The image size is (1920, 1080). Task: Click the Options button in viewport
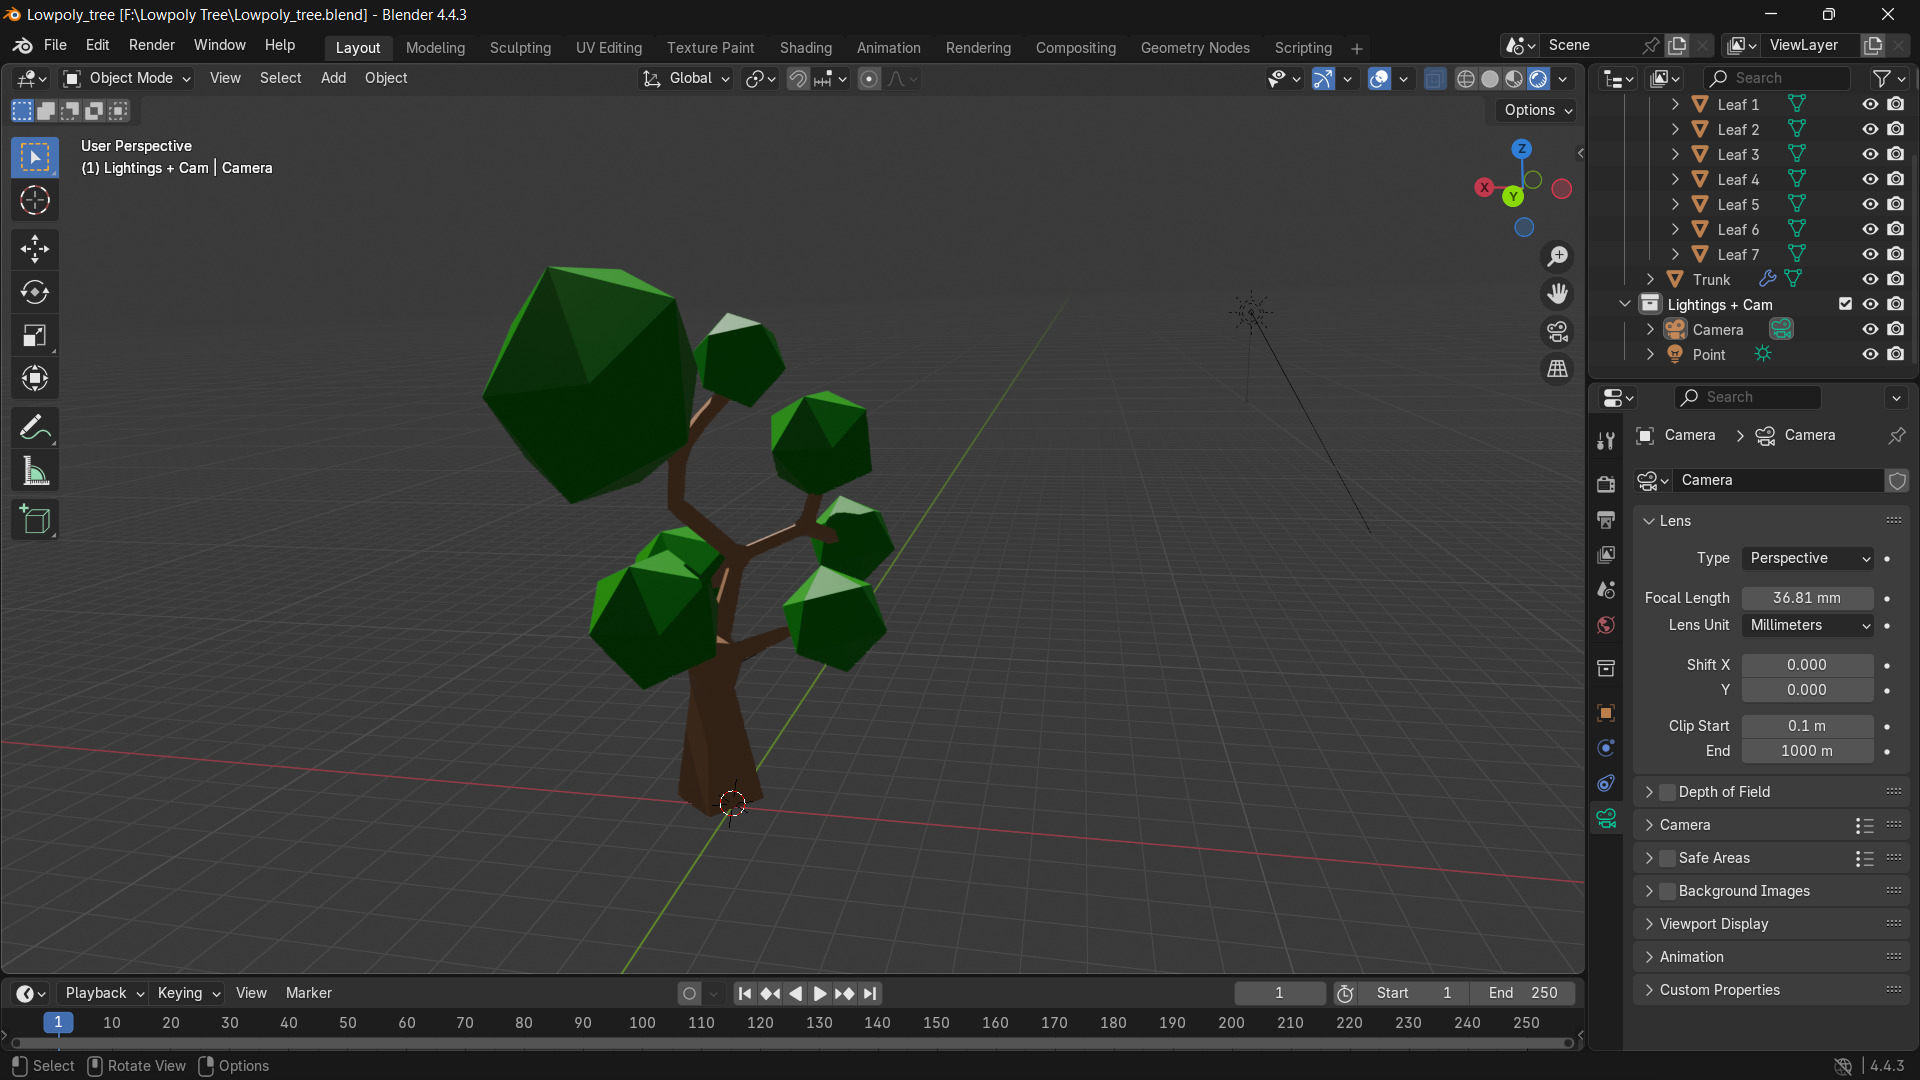[x=1537, y=110]
